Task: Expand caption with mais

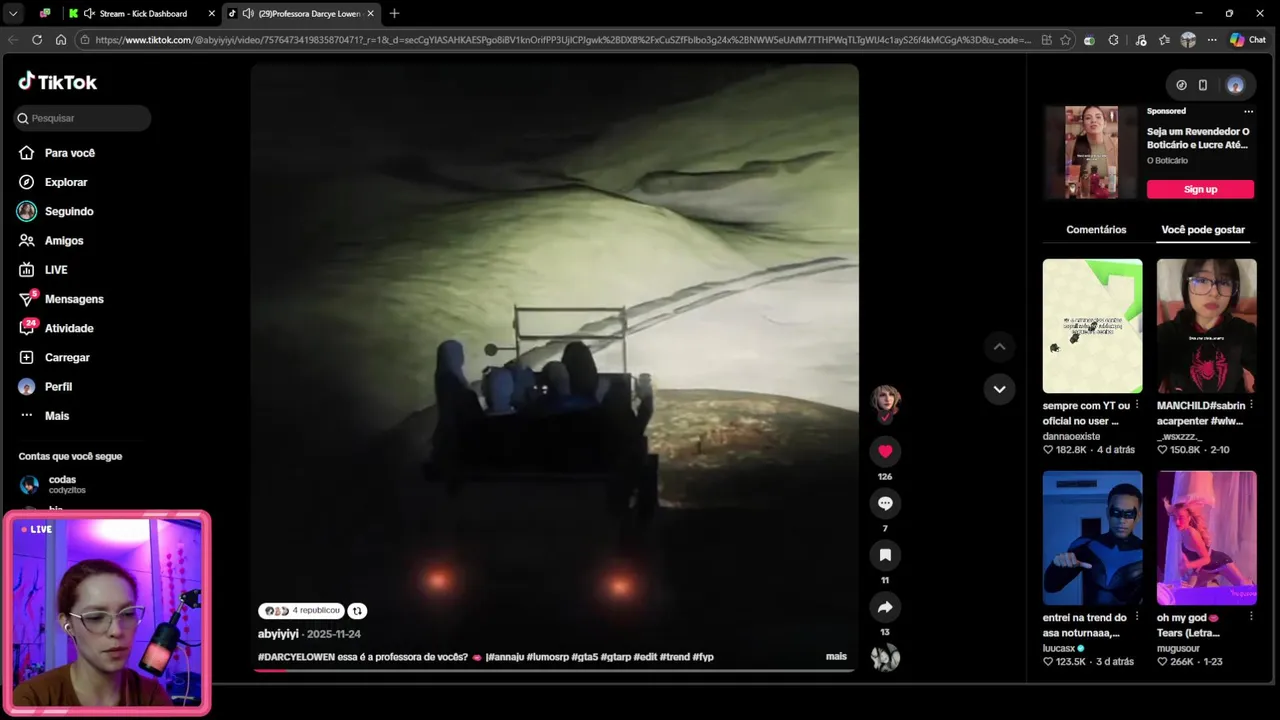Action: coord(836,657)
